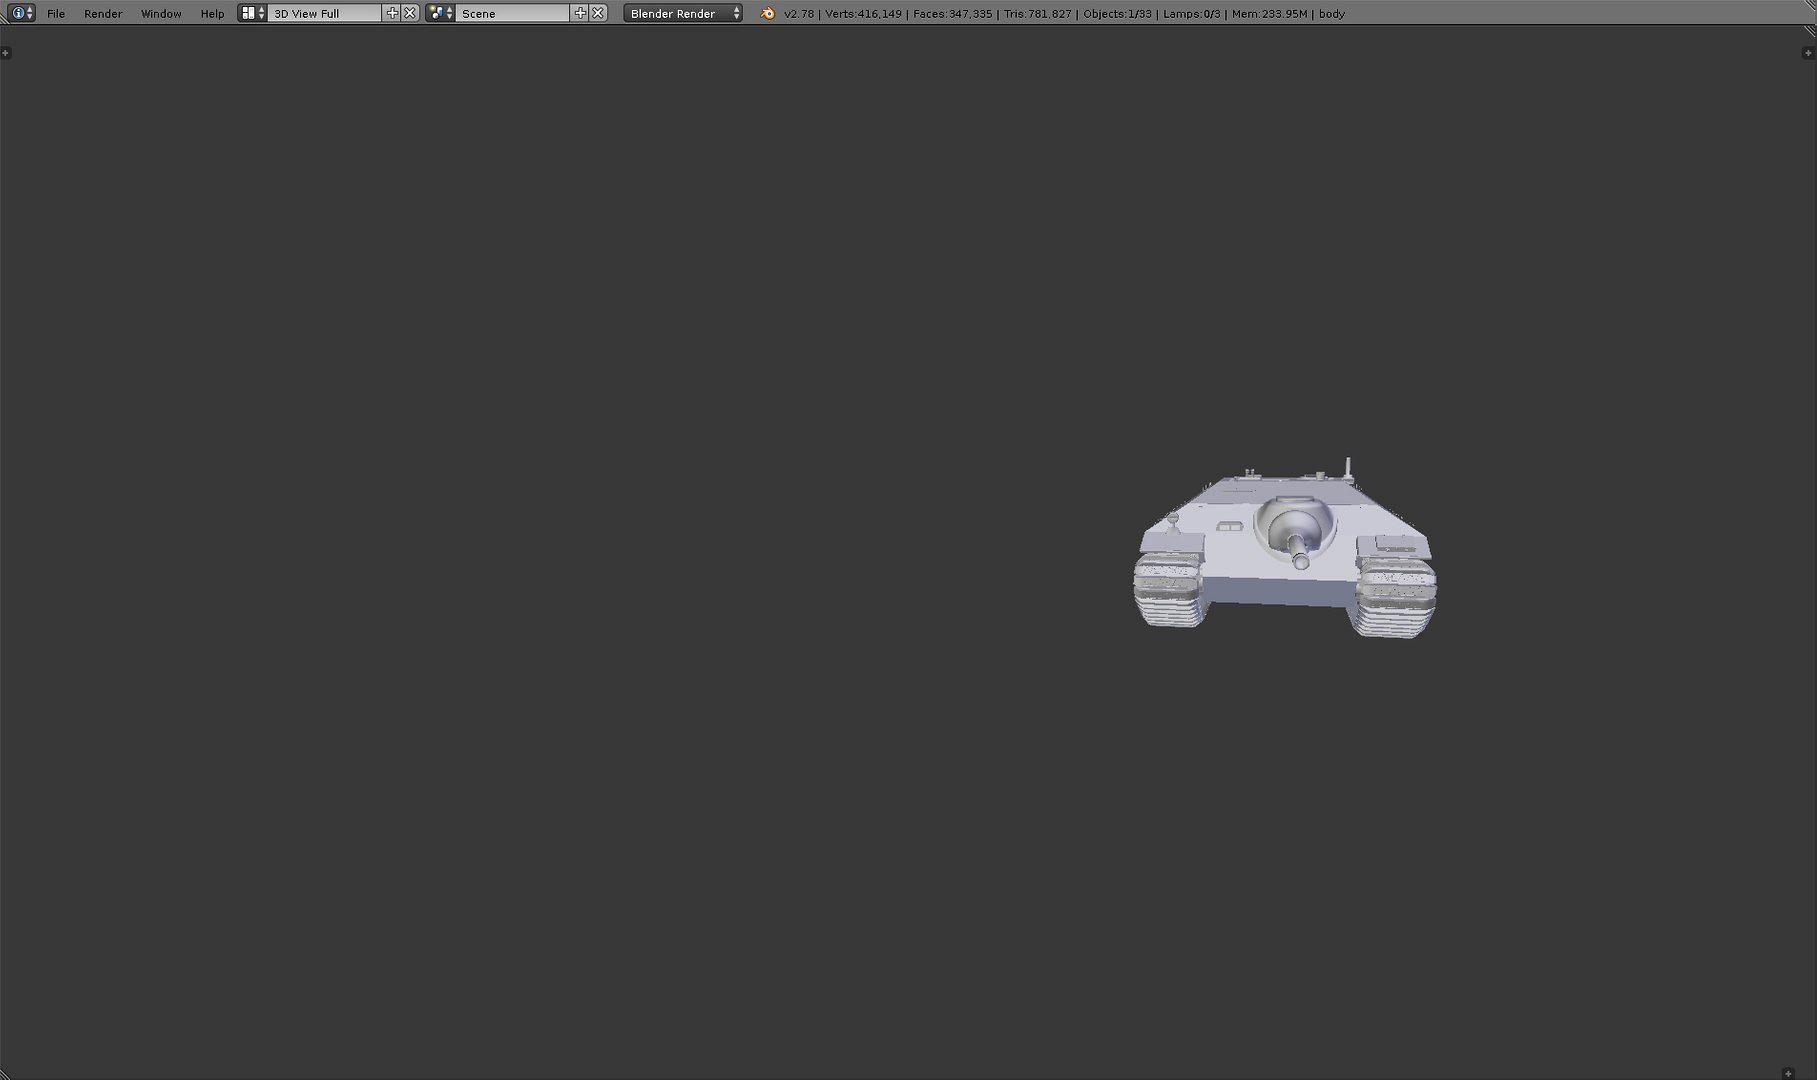Click the 'Scene' name field
Screen dimensions: 1817x1080
[512, 14]
